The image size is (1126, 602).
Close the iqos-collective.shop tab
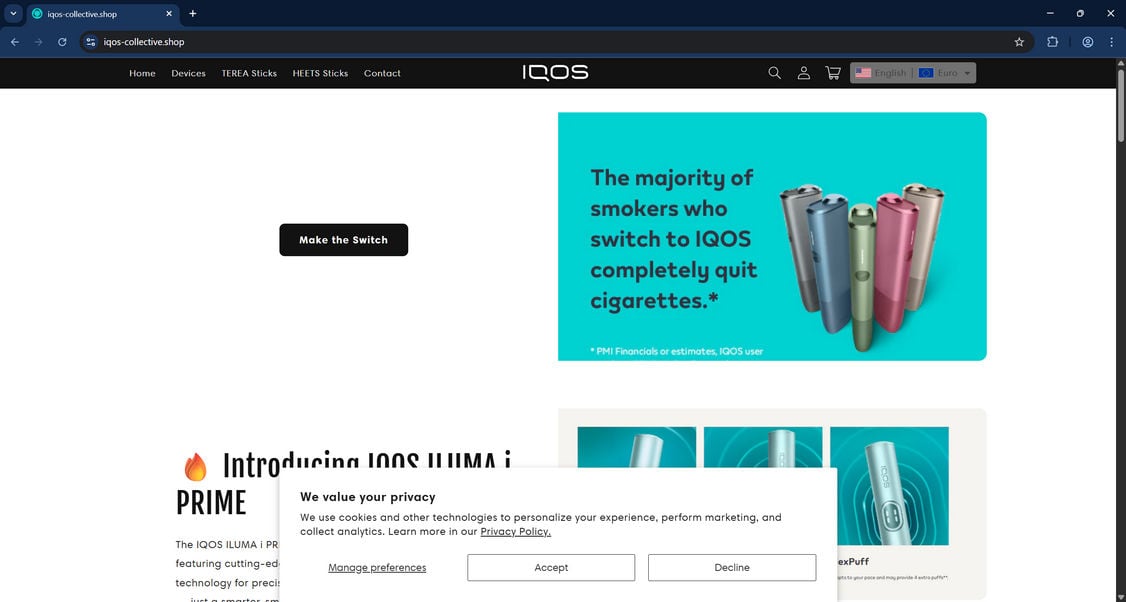[x=169, y=14]
